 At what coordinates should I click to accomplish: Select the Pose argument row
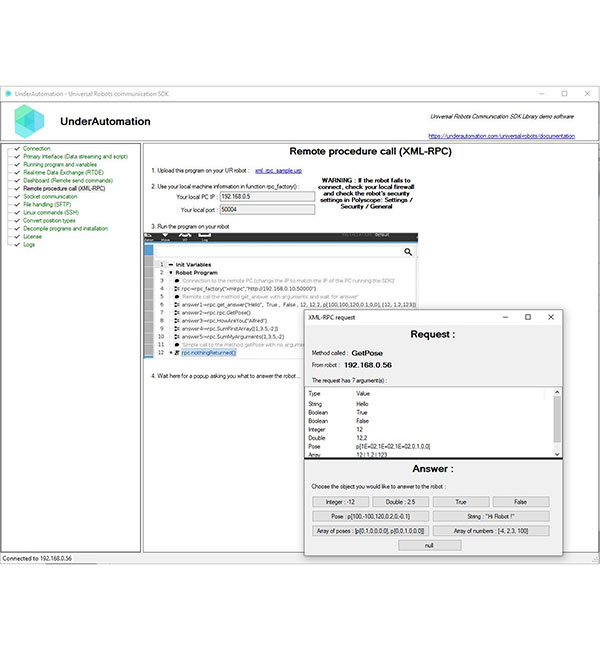[x=429, y=446]
